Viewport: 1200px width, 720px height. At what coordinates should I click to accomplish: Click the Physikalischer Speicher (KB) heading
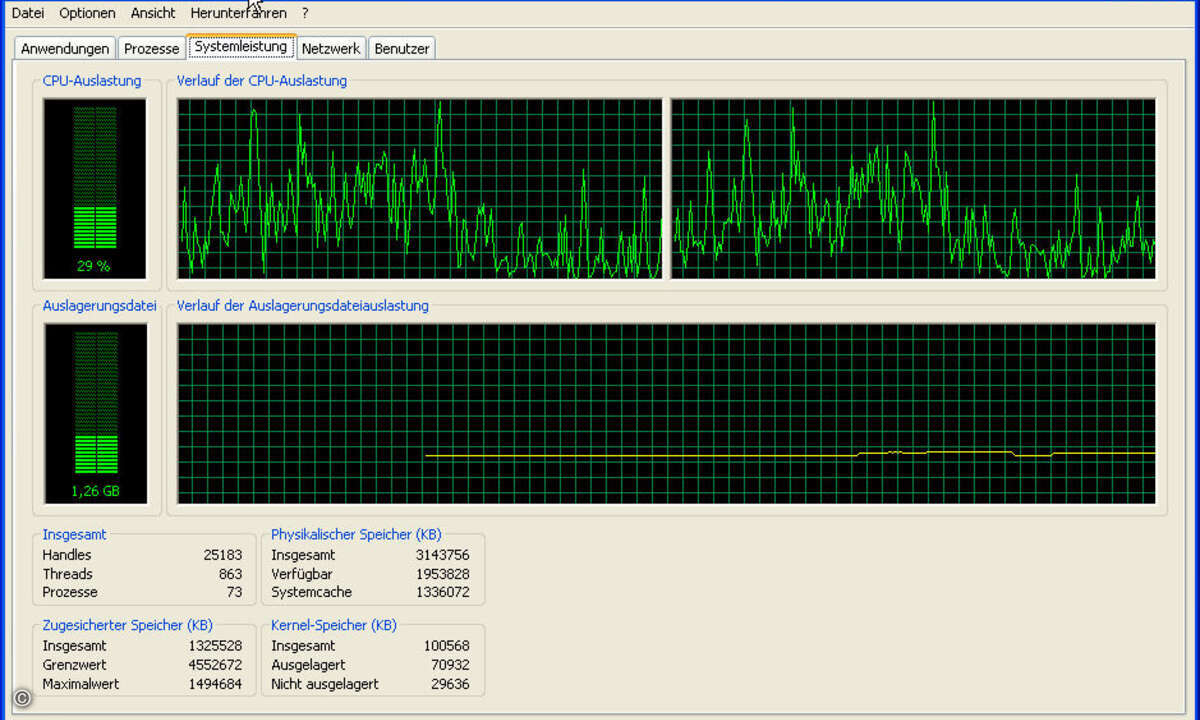[356, 535]
